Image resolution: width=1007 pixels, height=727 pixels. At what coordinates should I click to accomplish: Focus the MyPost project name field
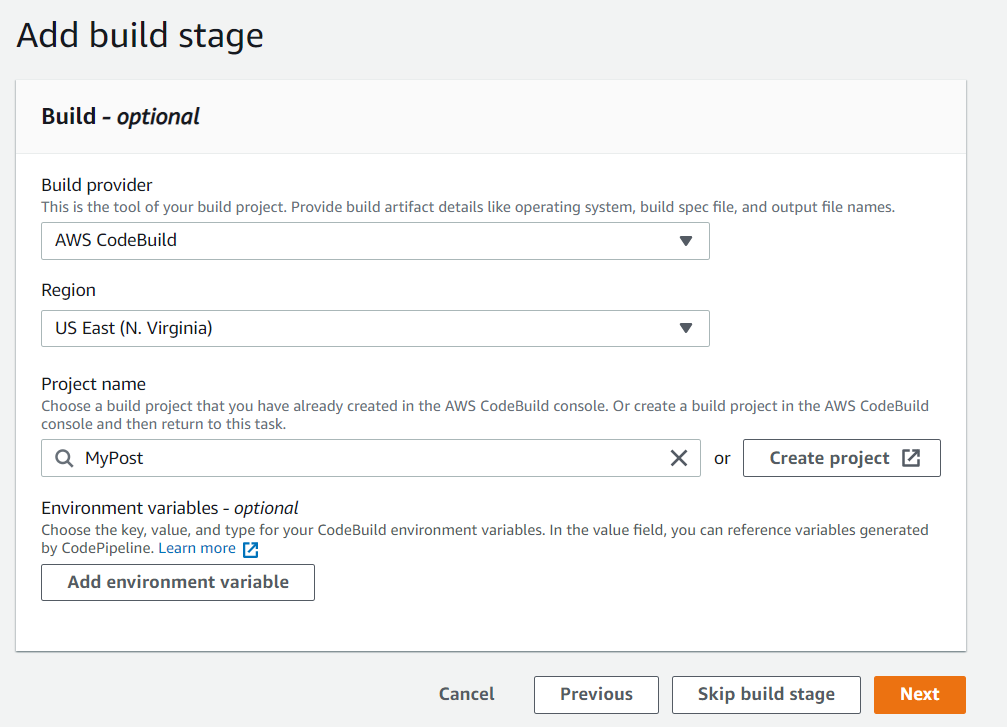pyautogui.click(x=370, y=458)
